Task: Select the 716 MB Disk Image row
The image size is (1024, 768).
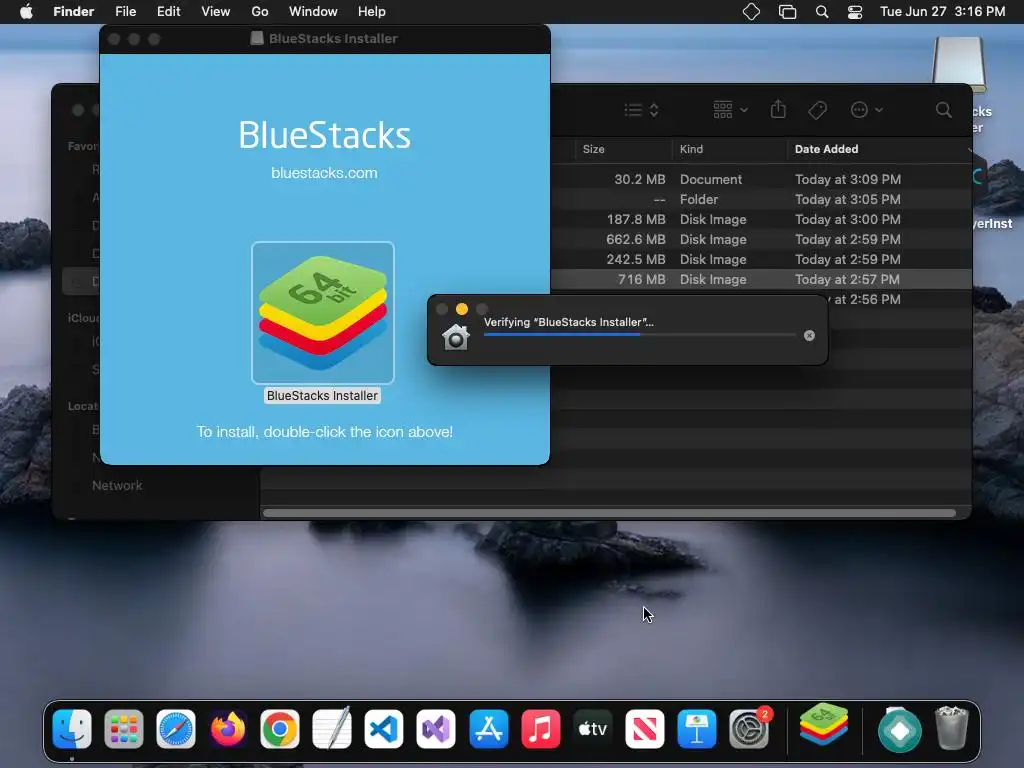Action: coord(761,280)
